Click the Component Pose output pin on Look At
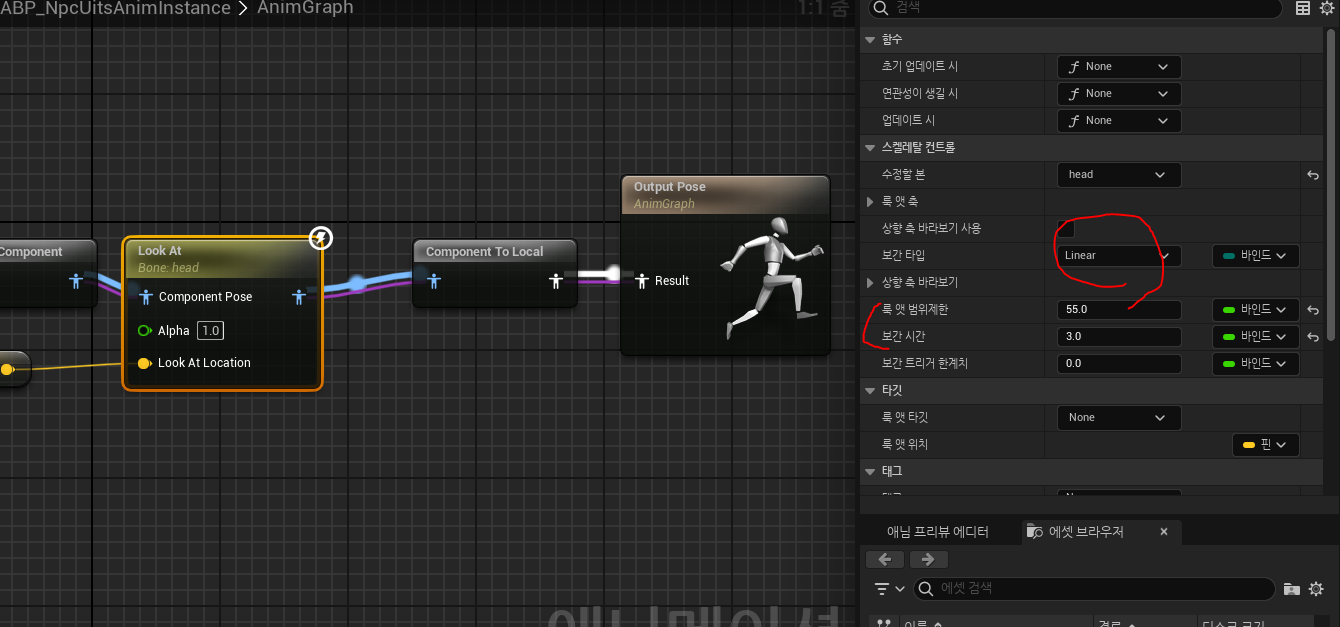The width and height of the screenshot is (1340, 627). (298, 297)
